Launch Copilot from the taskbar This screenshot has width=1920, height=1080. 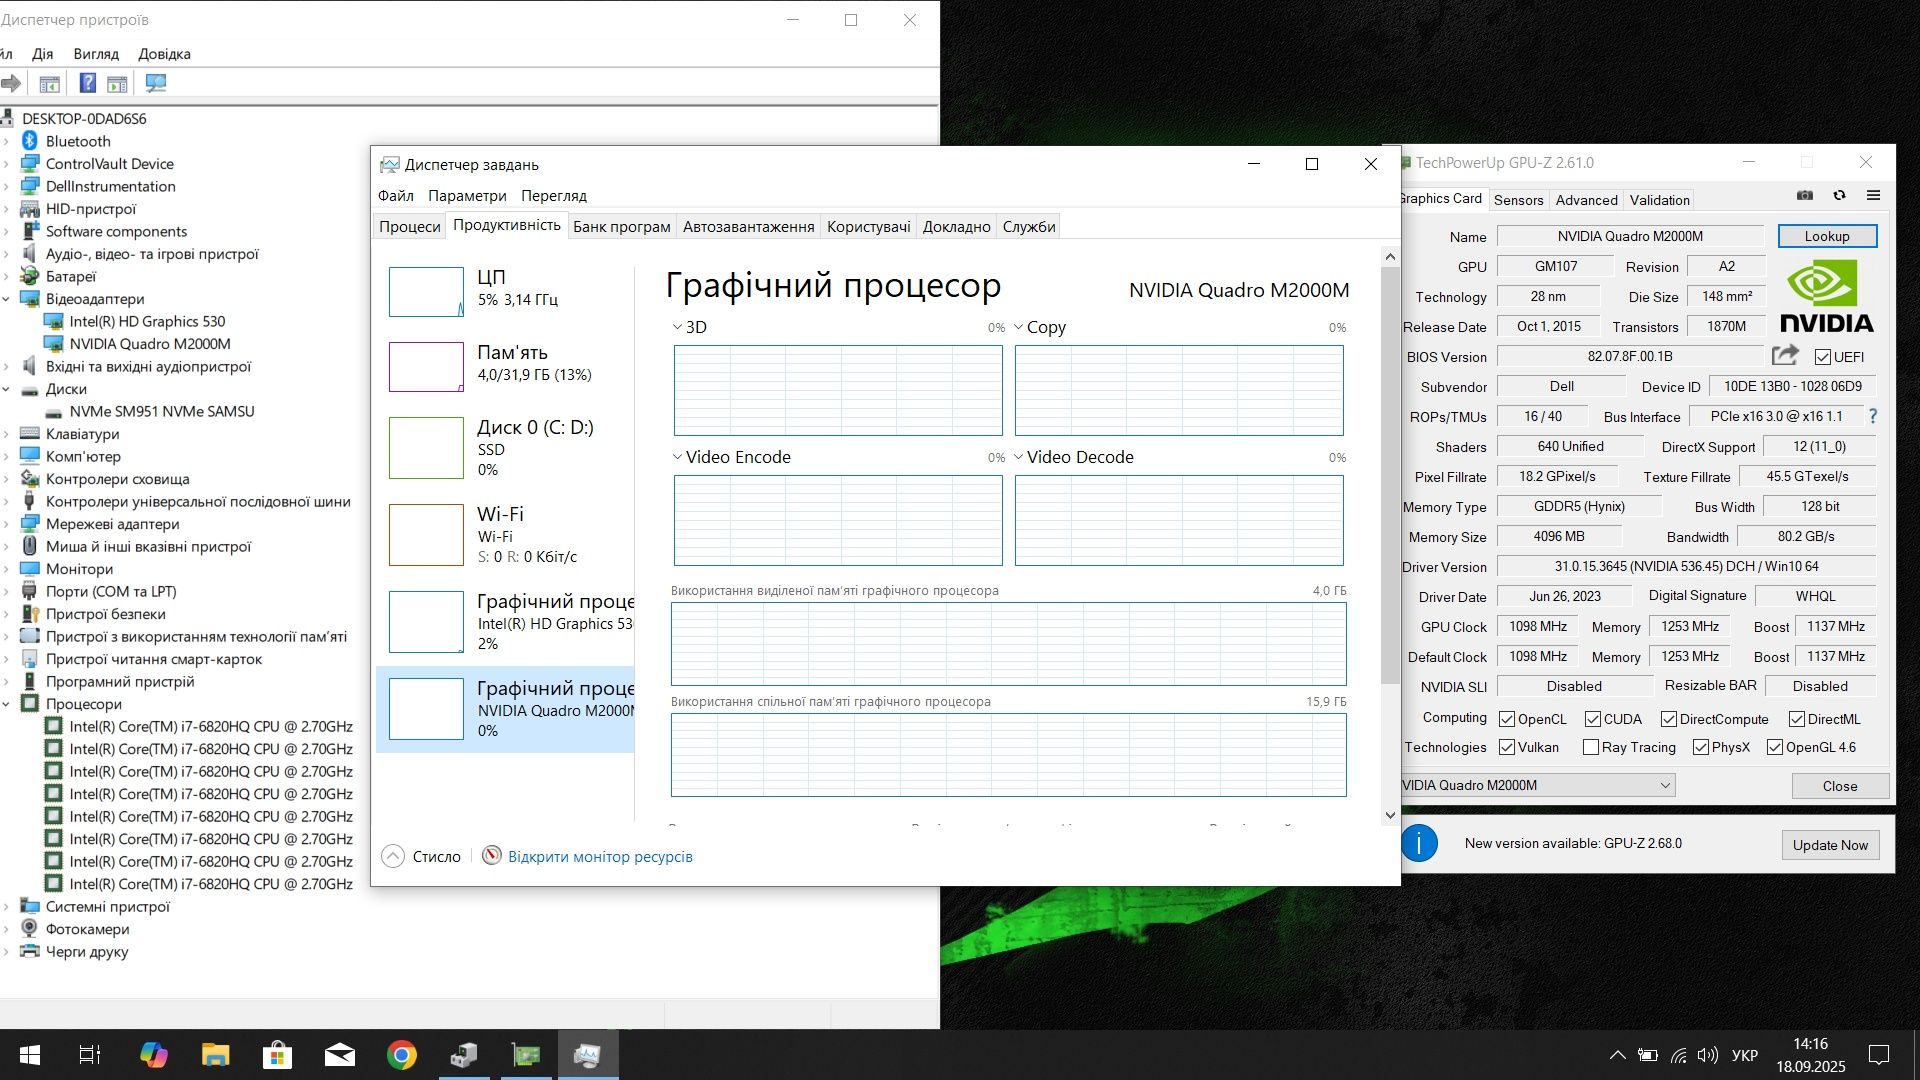click(153, 1055)
